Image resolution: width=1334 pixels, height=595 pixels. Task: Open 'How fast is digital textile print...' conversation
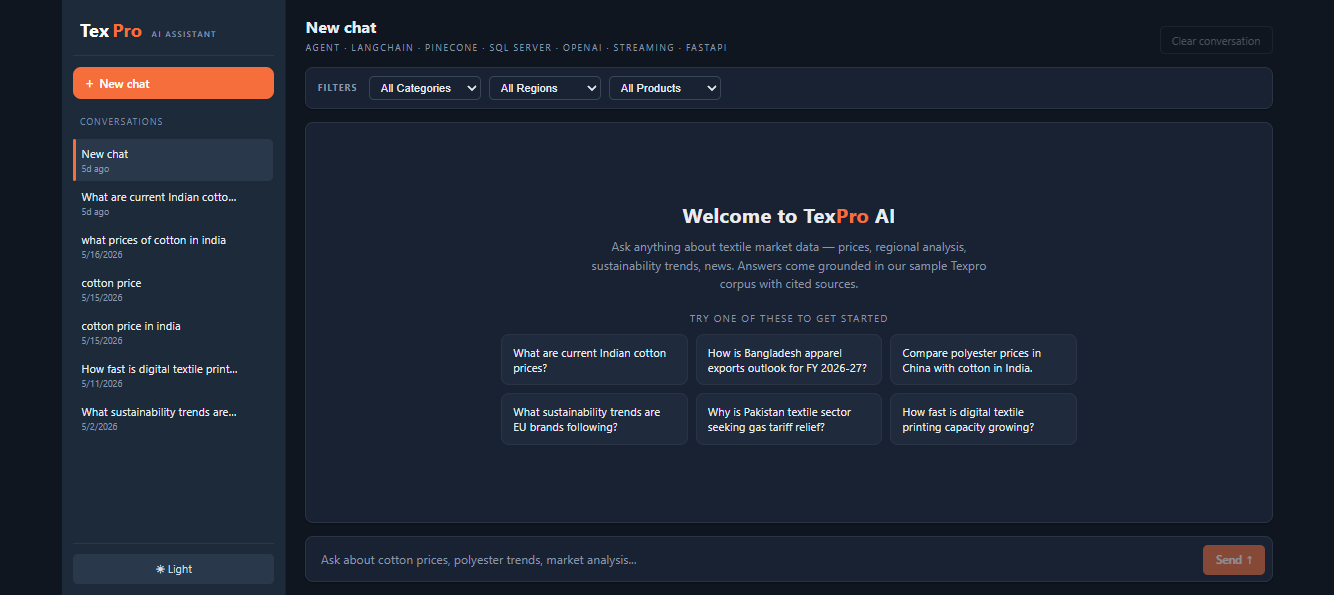(x=173, y=375)
